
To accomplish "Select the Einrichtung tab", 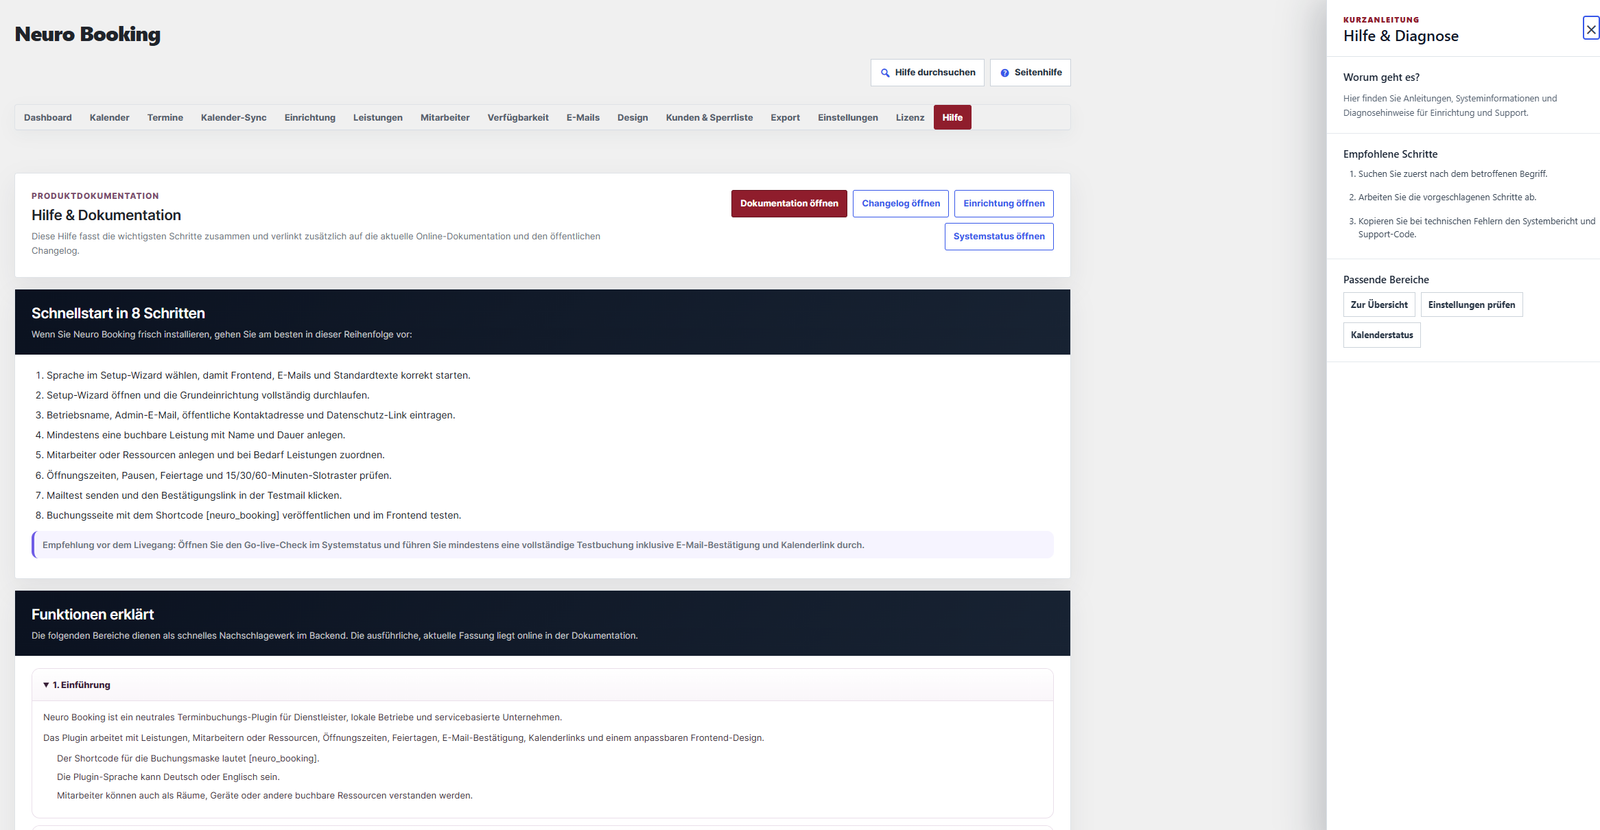I will click(310, 118).
